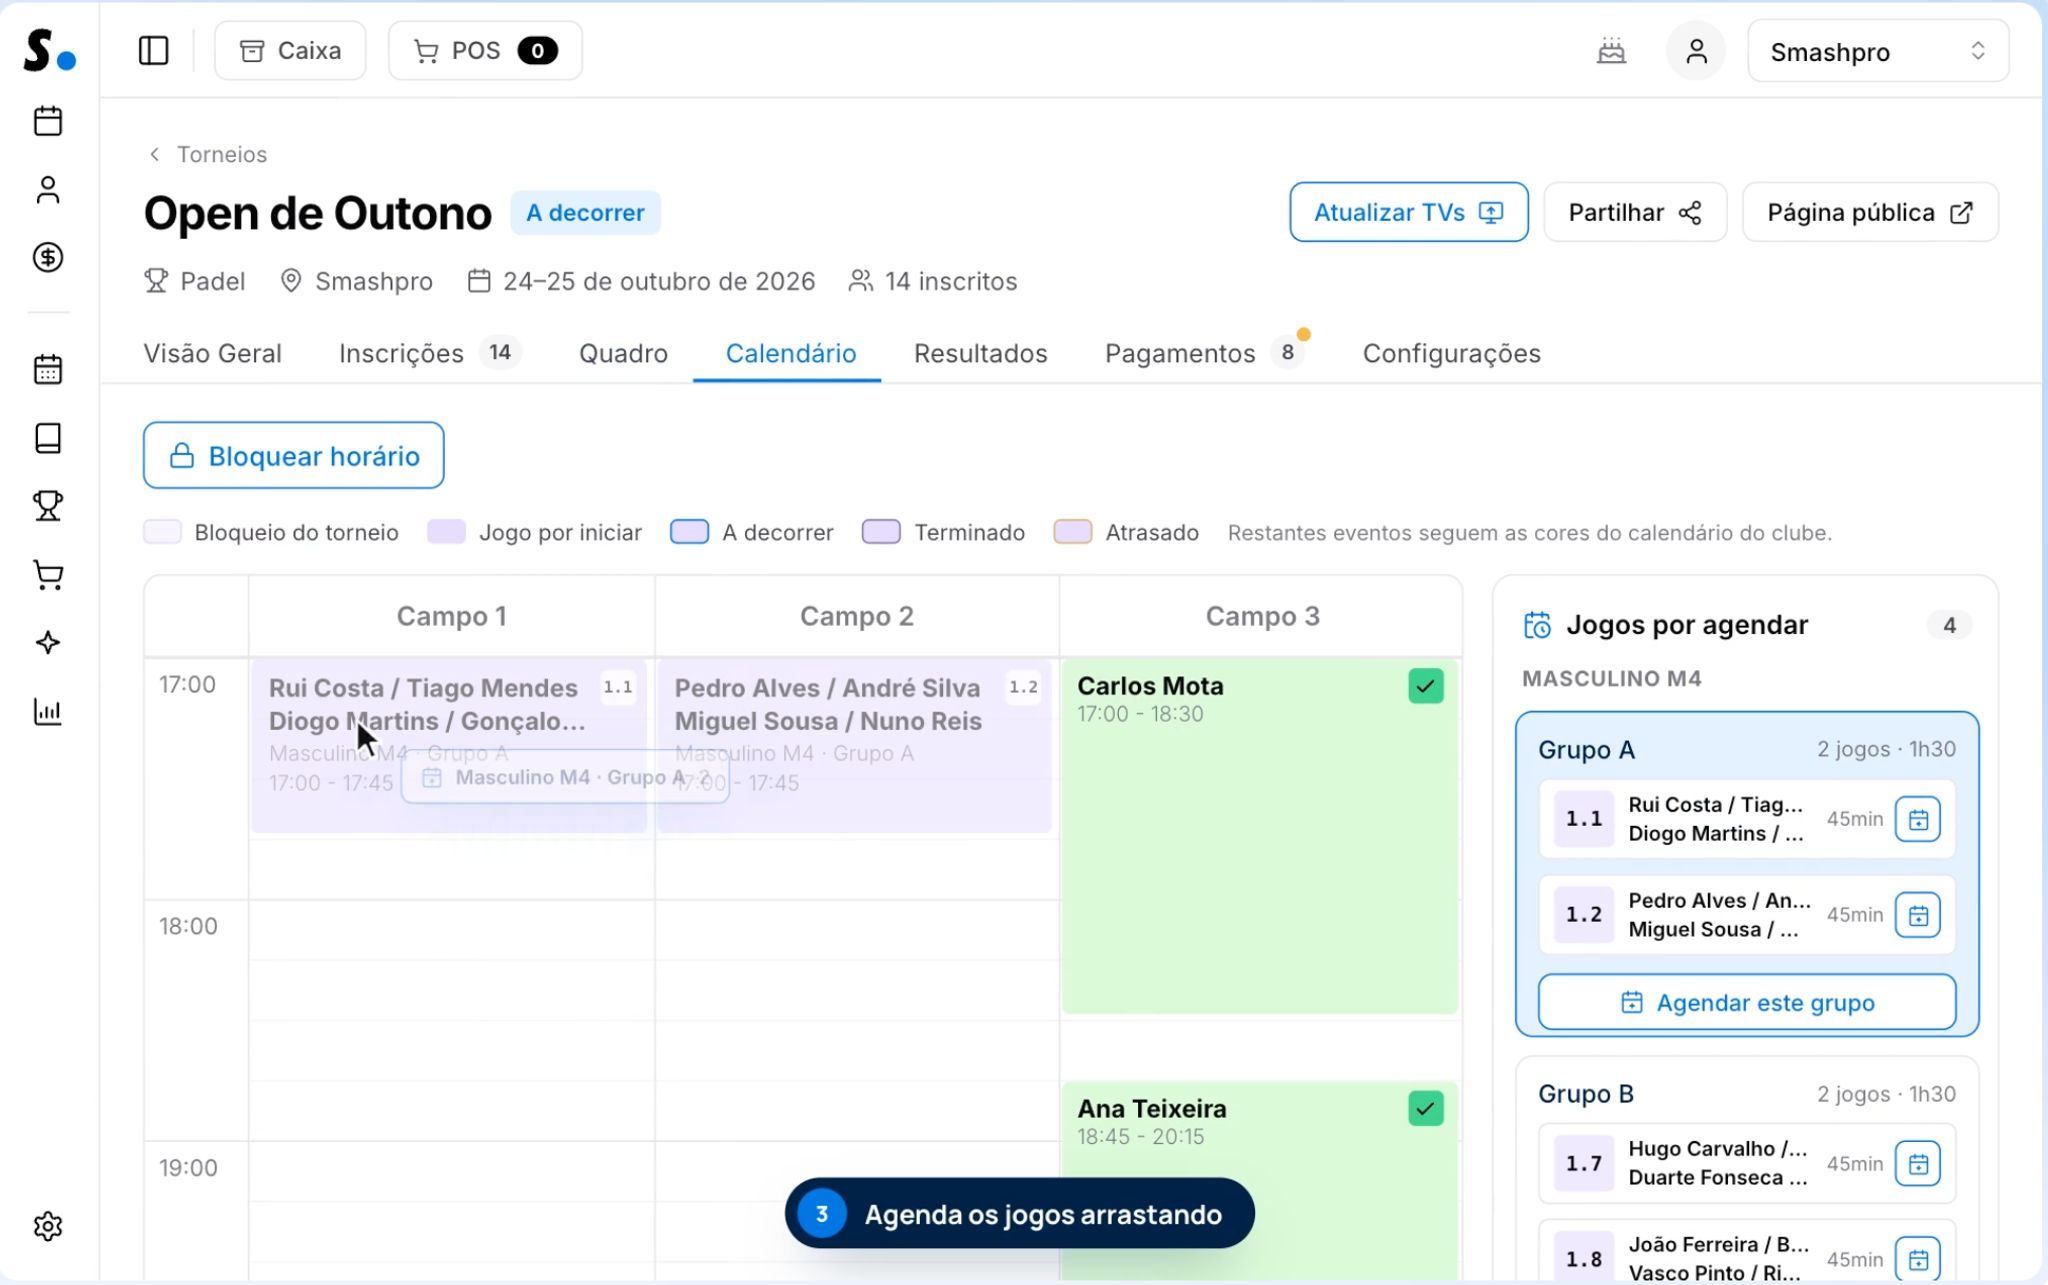Image resolution: width=2048 pixels, height=1285 pixels.
Task: Open settings gear in sidebar
Action: click(48, 1226)
